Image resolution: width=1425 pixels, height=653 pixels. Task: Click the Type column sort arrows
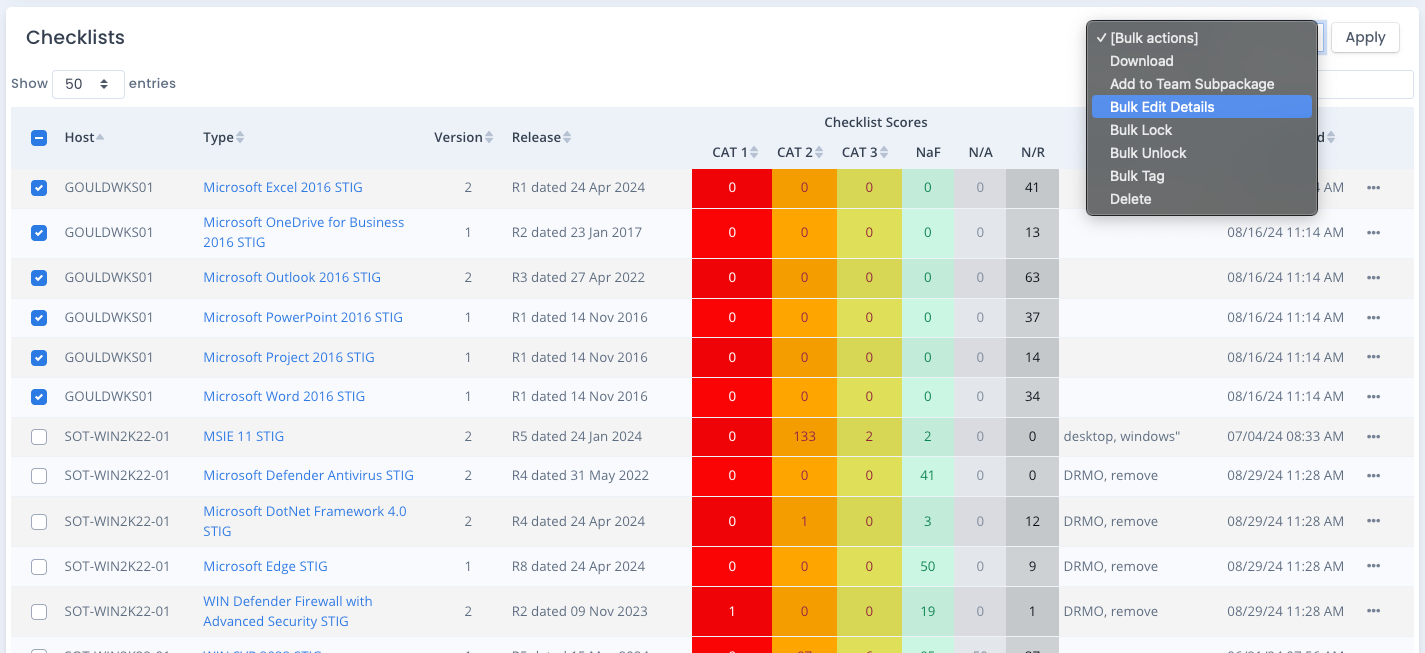pos(240,137)
